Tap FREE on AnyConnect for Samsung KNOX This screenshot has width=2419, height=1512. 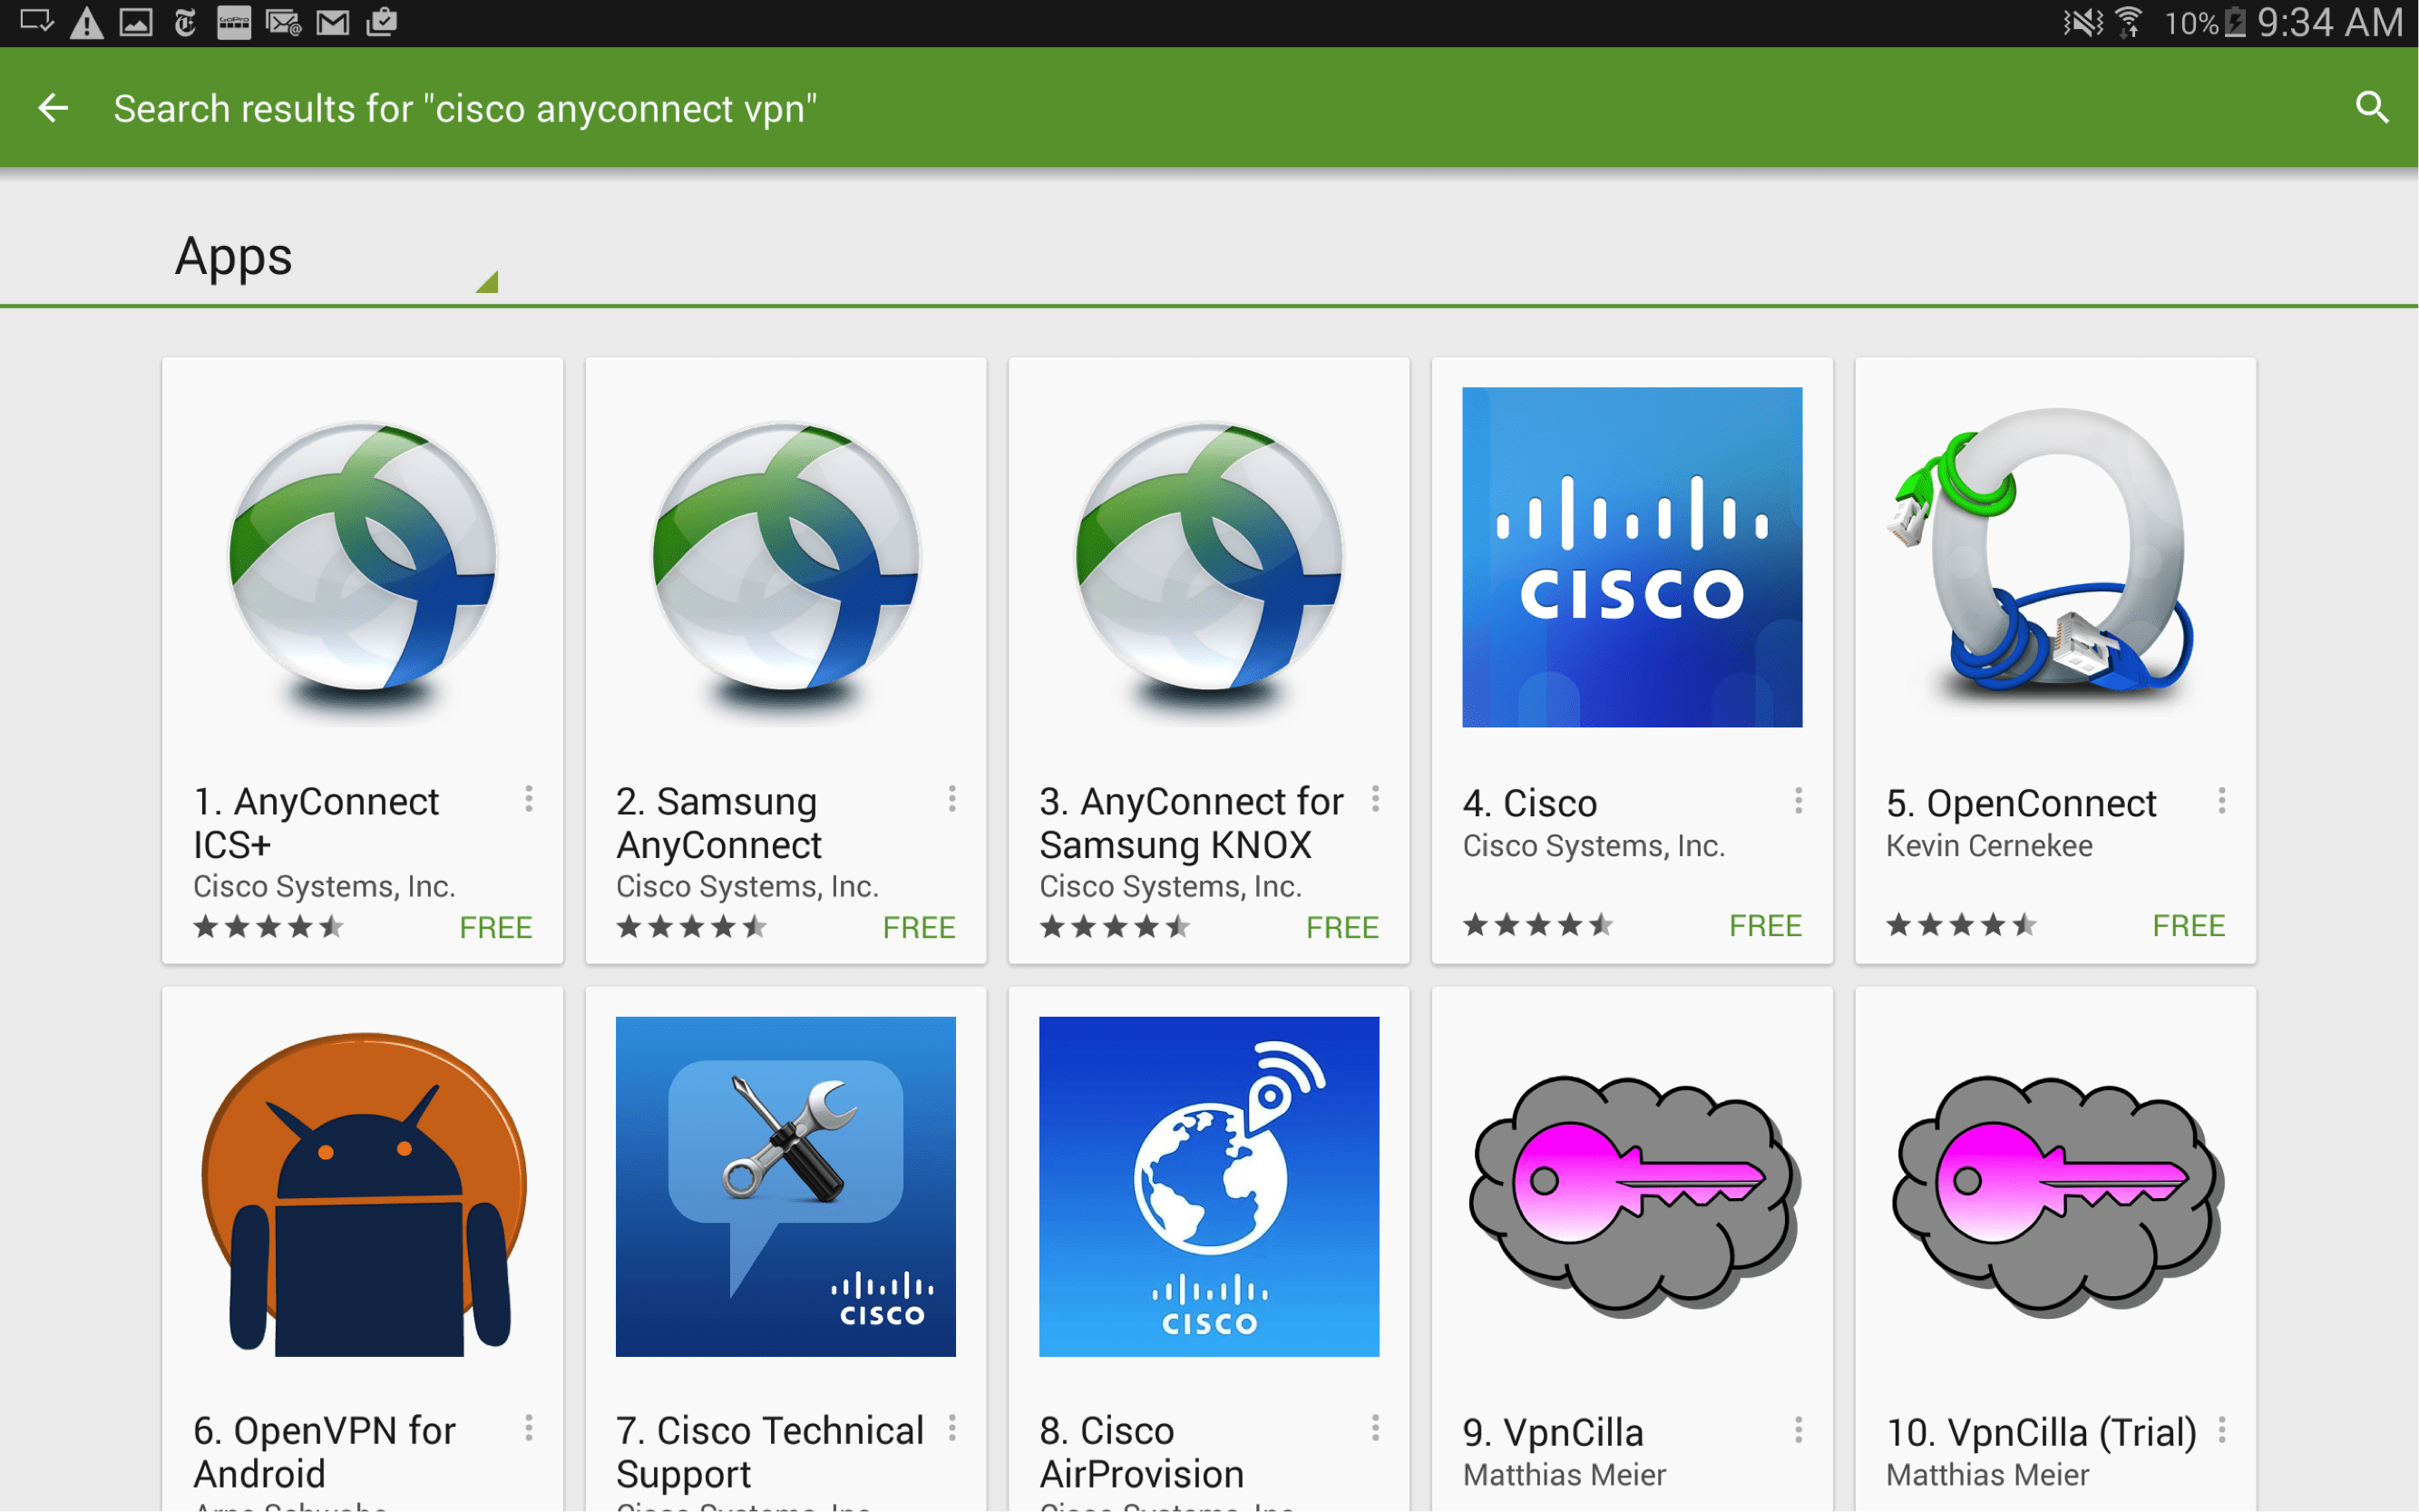click(x=1341, y=928)
